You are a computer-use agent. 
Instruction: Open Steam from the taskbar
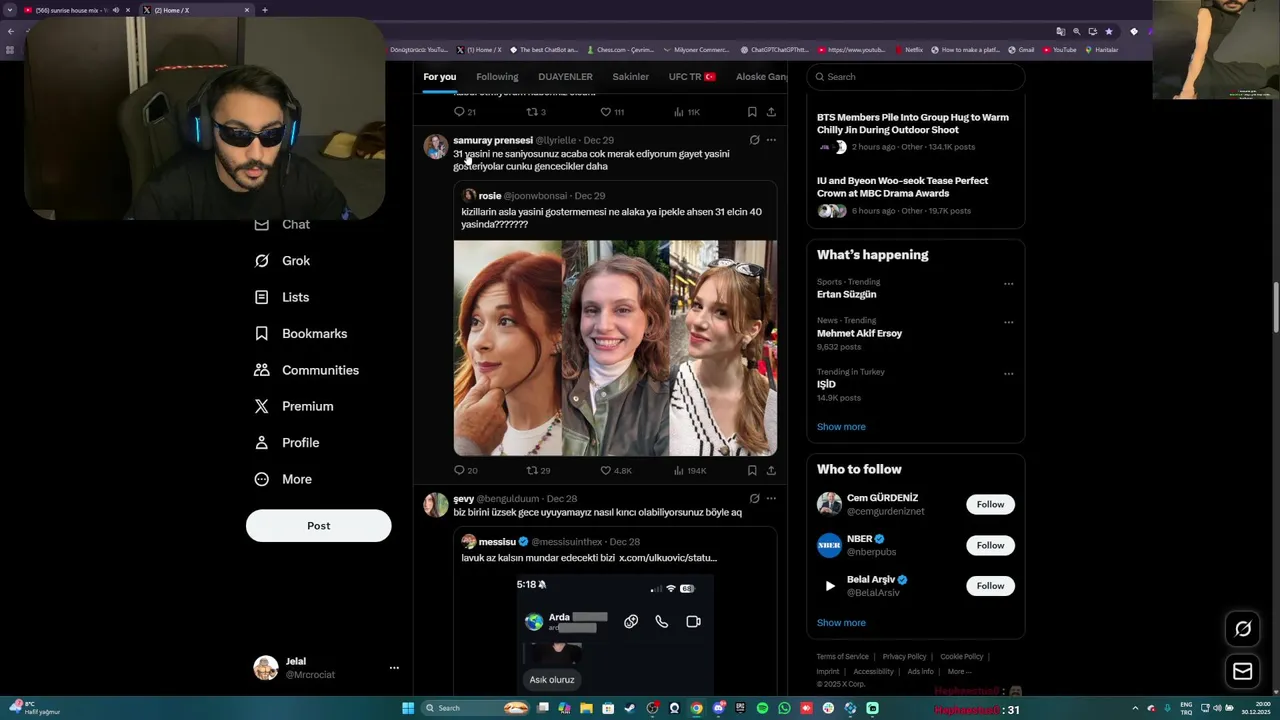pos(630,708)
